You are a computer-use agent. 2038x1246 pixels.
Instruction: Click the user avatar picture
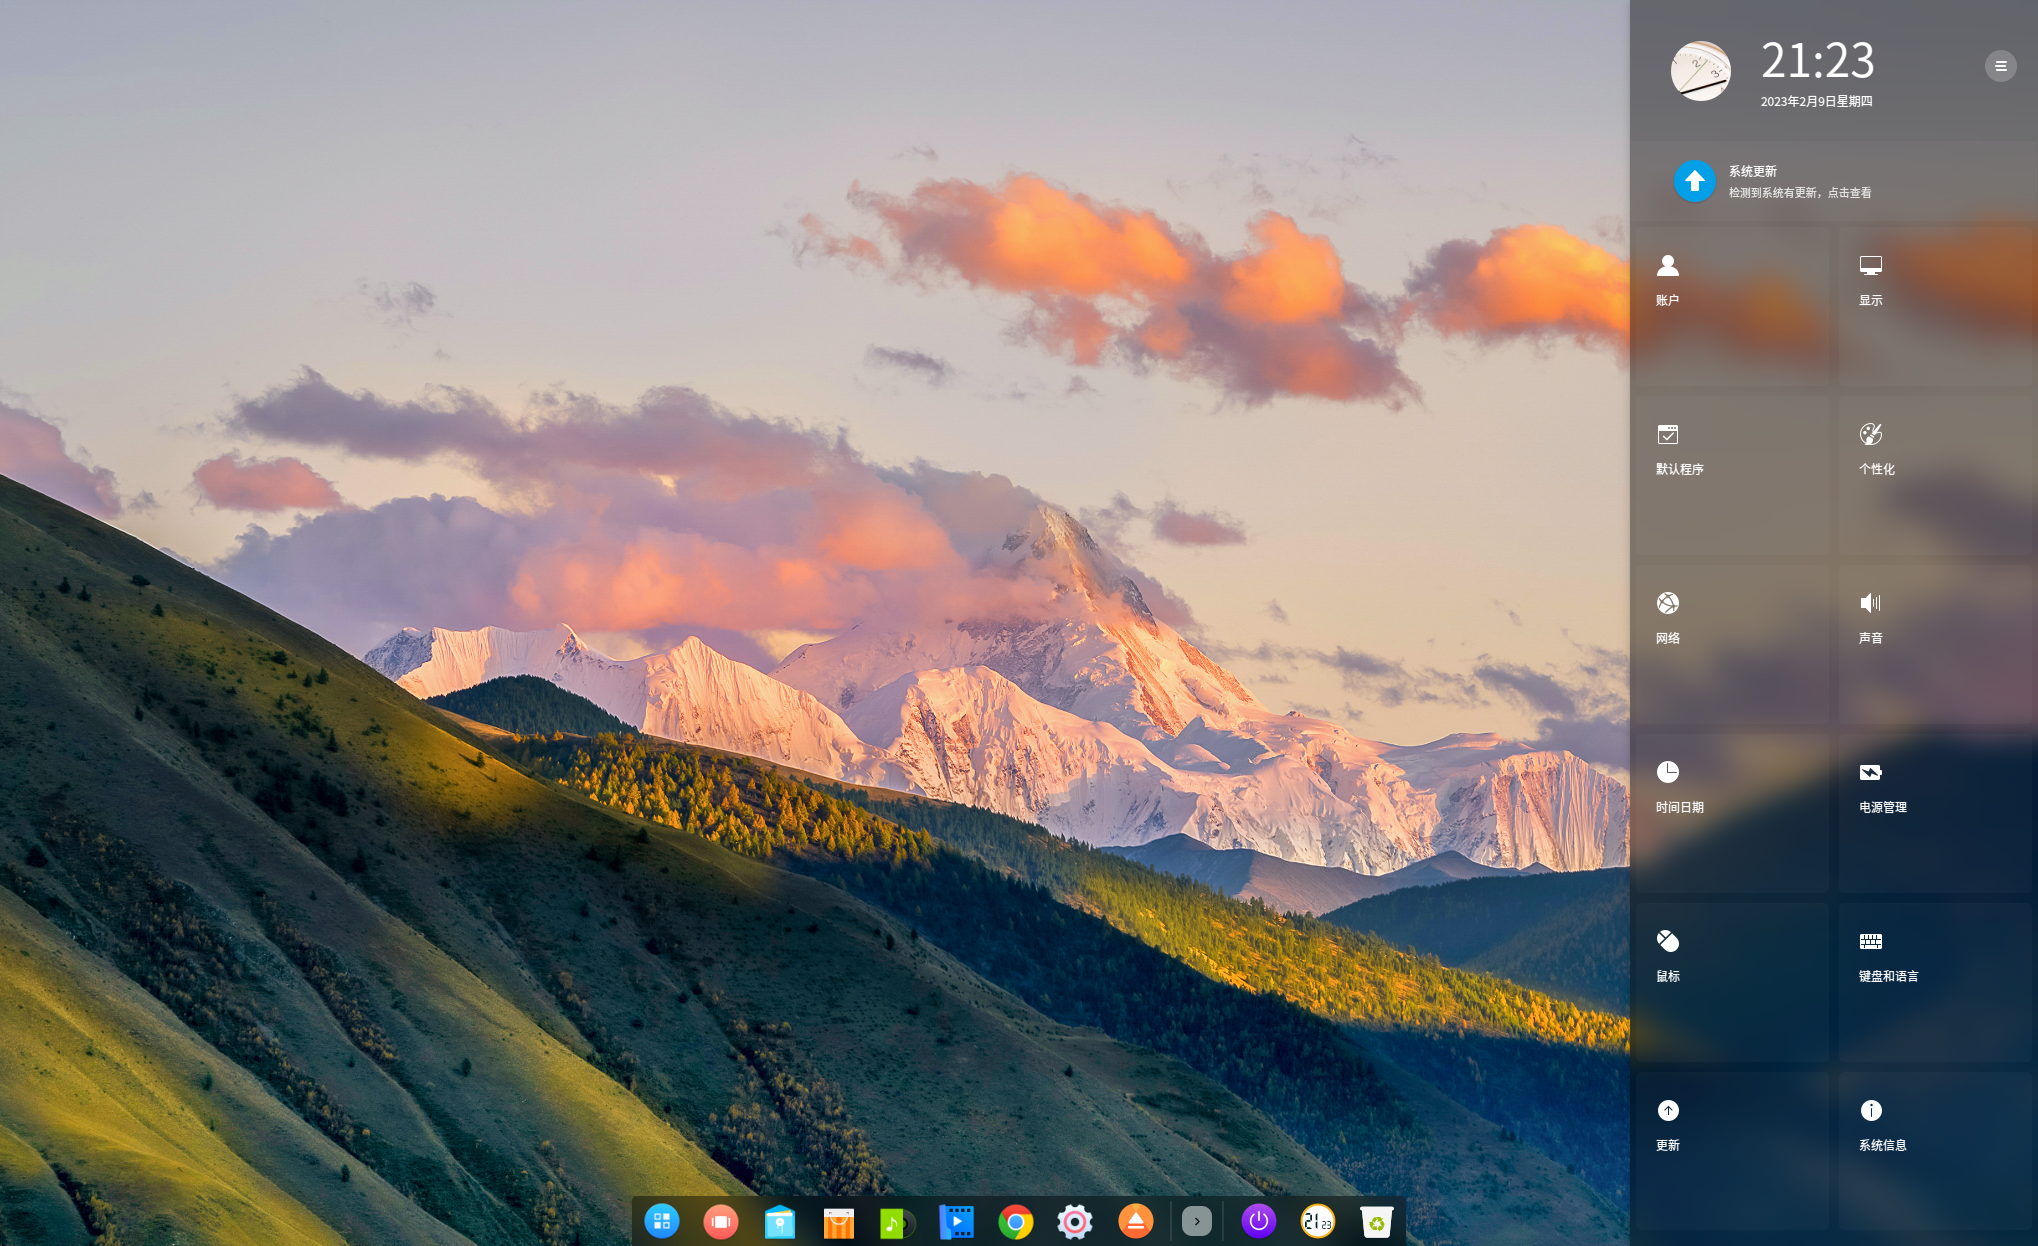[1700, 71]
